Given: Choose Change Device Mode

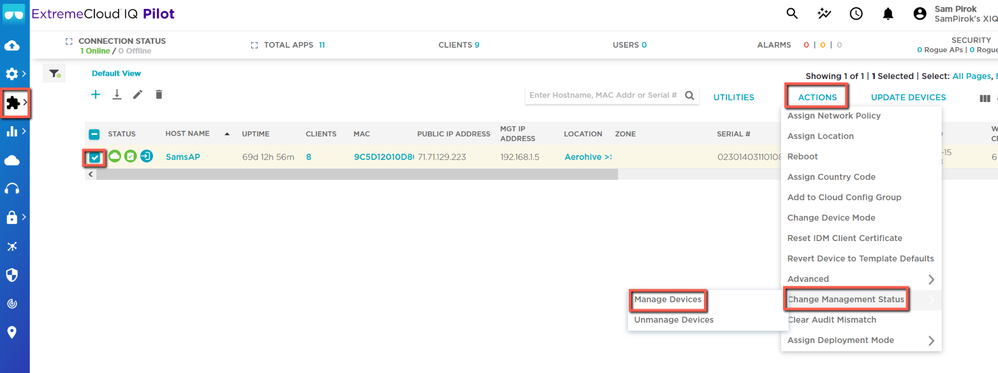Looking at the screenshot, I should point(831,218).
